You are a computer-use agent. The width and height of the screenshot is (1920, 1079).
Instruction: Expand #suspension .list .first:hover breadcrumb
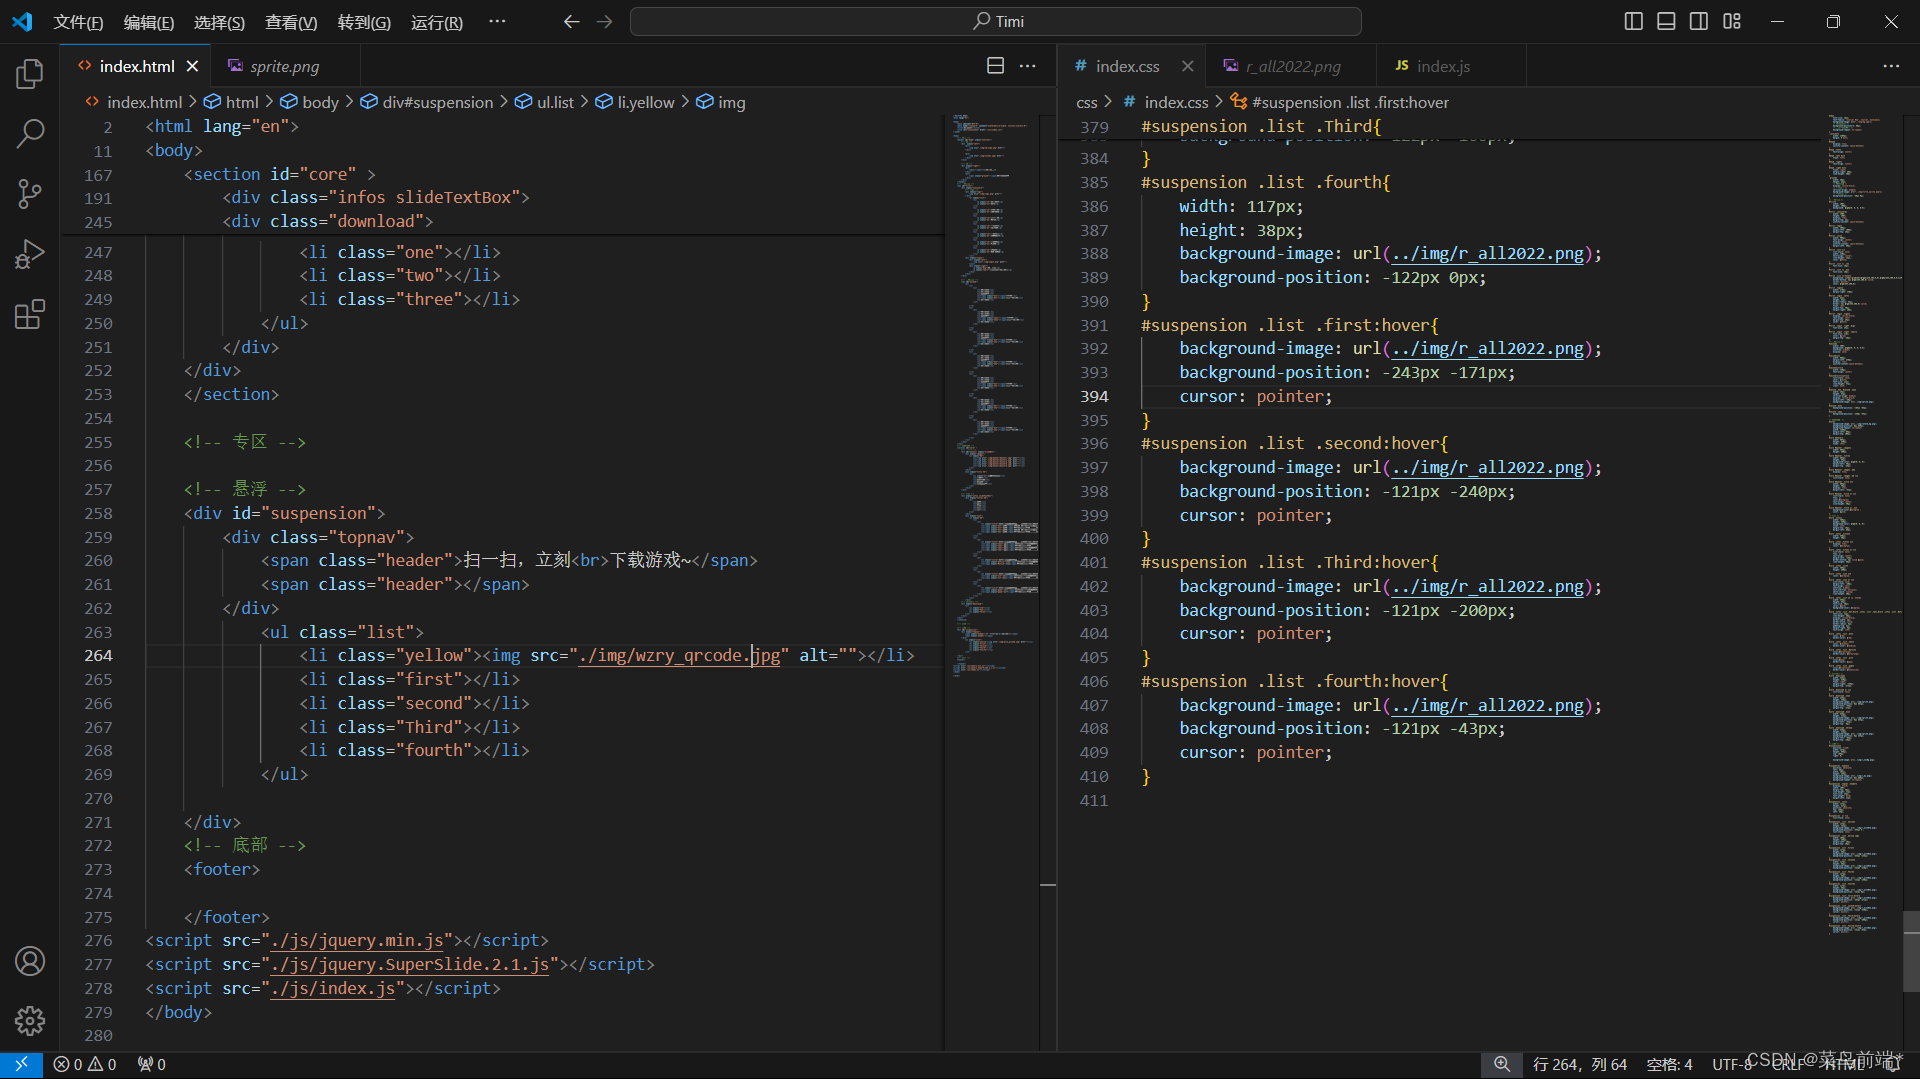(x=1340, y=102)
